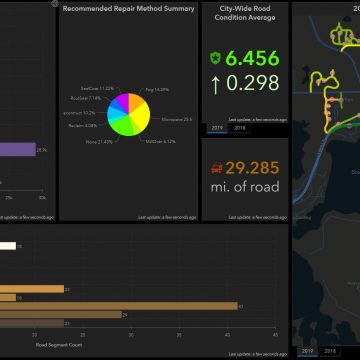Switch to 2018 tab under Road Condition Average
This screenshot has width=360, height=360.
pyautogui.click(x=240, y=128)
